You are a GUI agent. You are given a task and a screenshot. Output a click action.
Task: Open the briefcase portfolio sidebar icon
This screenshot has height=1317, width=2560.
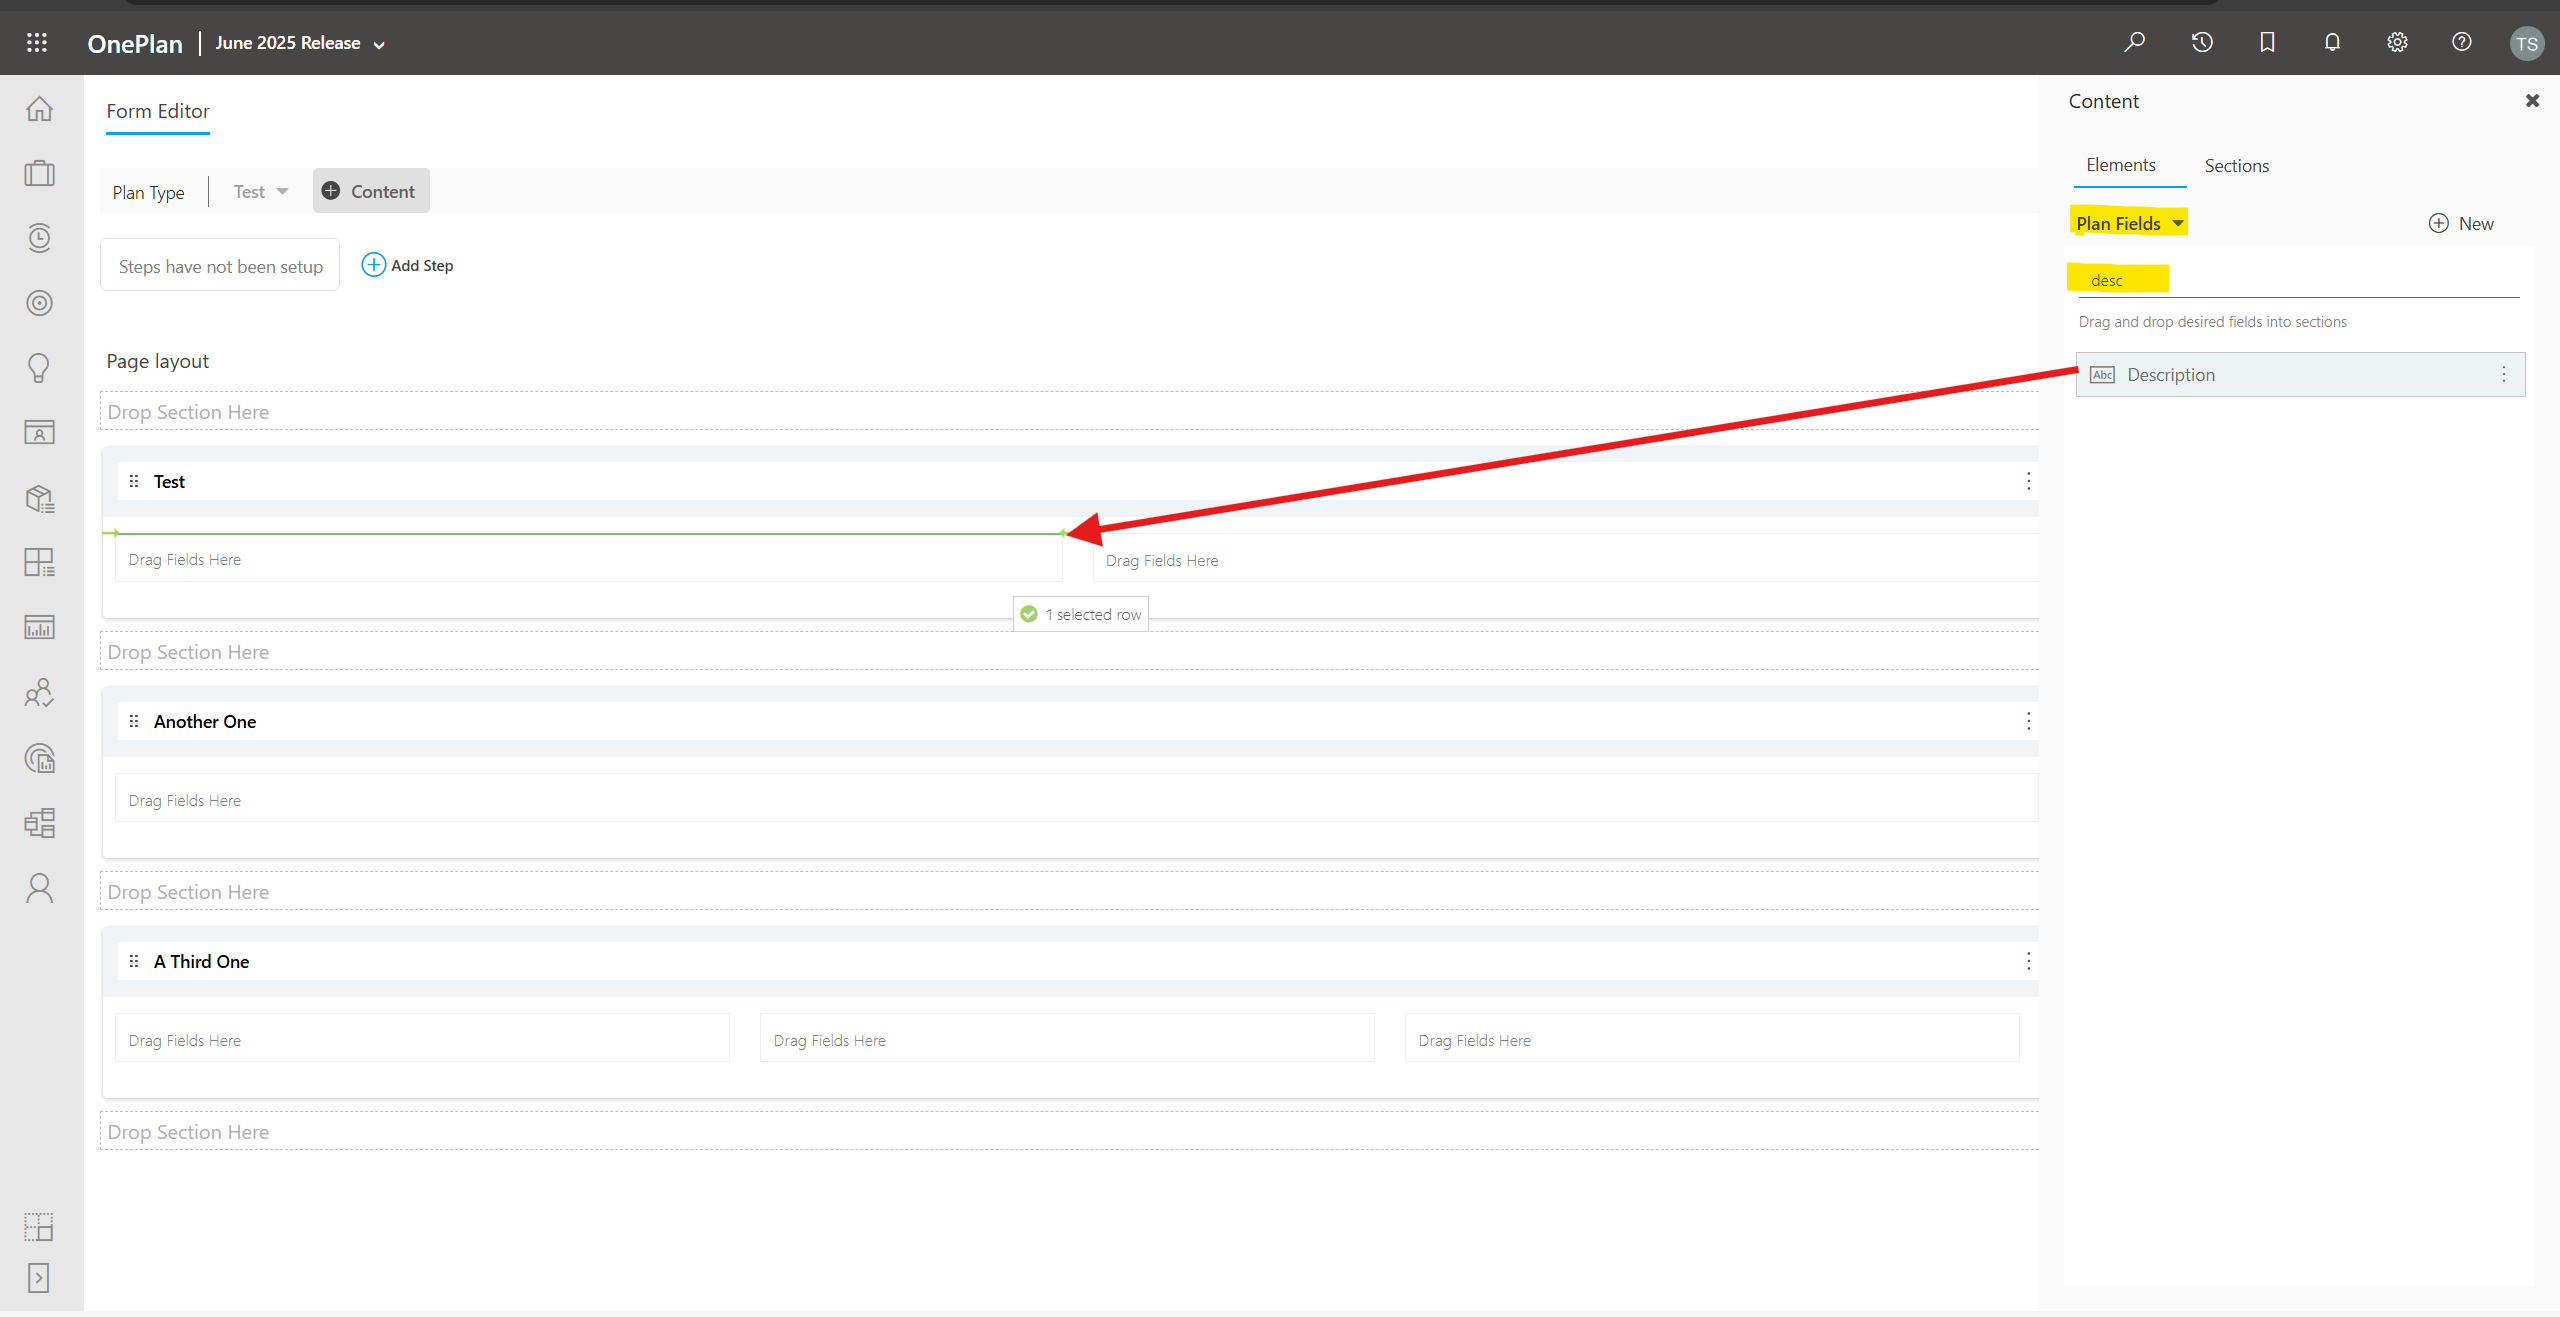pos(39,173)
